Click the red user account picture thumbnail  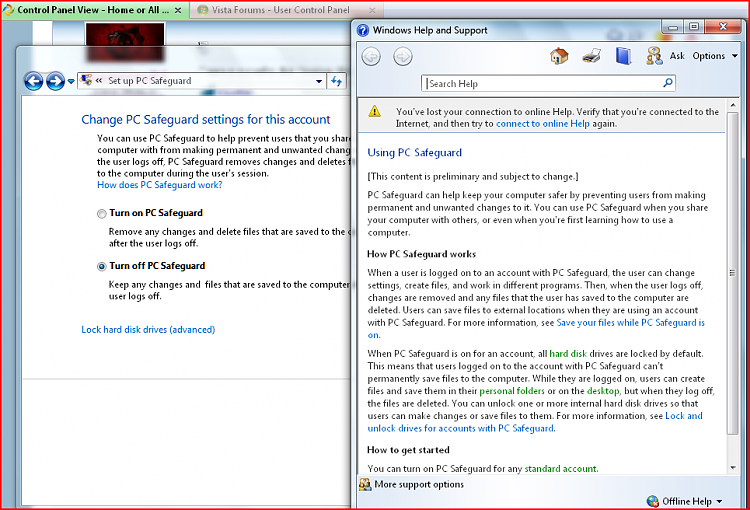(125, 43)
